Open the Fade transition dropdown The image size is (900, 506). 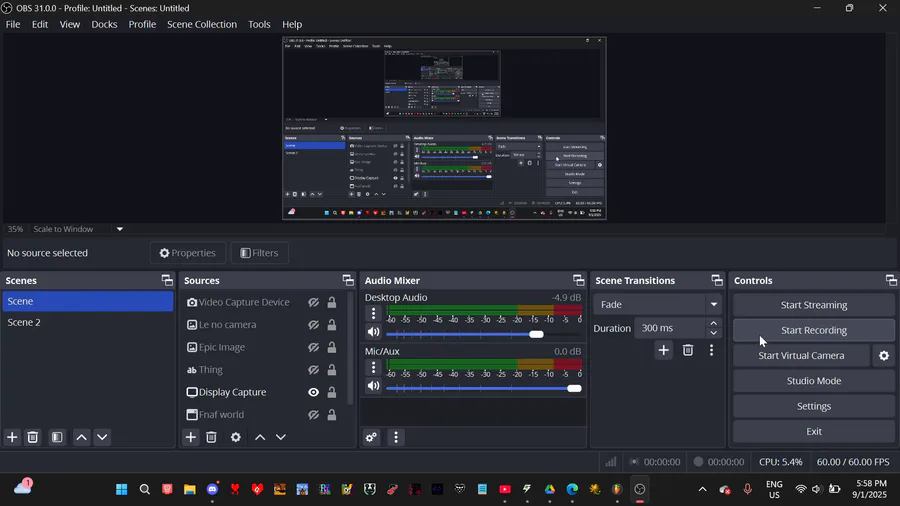pyautogui.click(x=657, y=305)
